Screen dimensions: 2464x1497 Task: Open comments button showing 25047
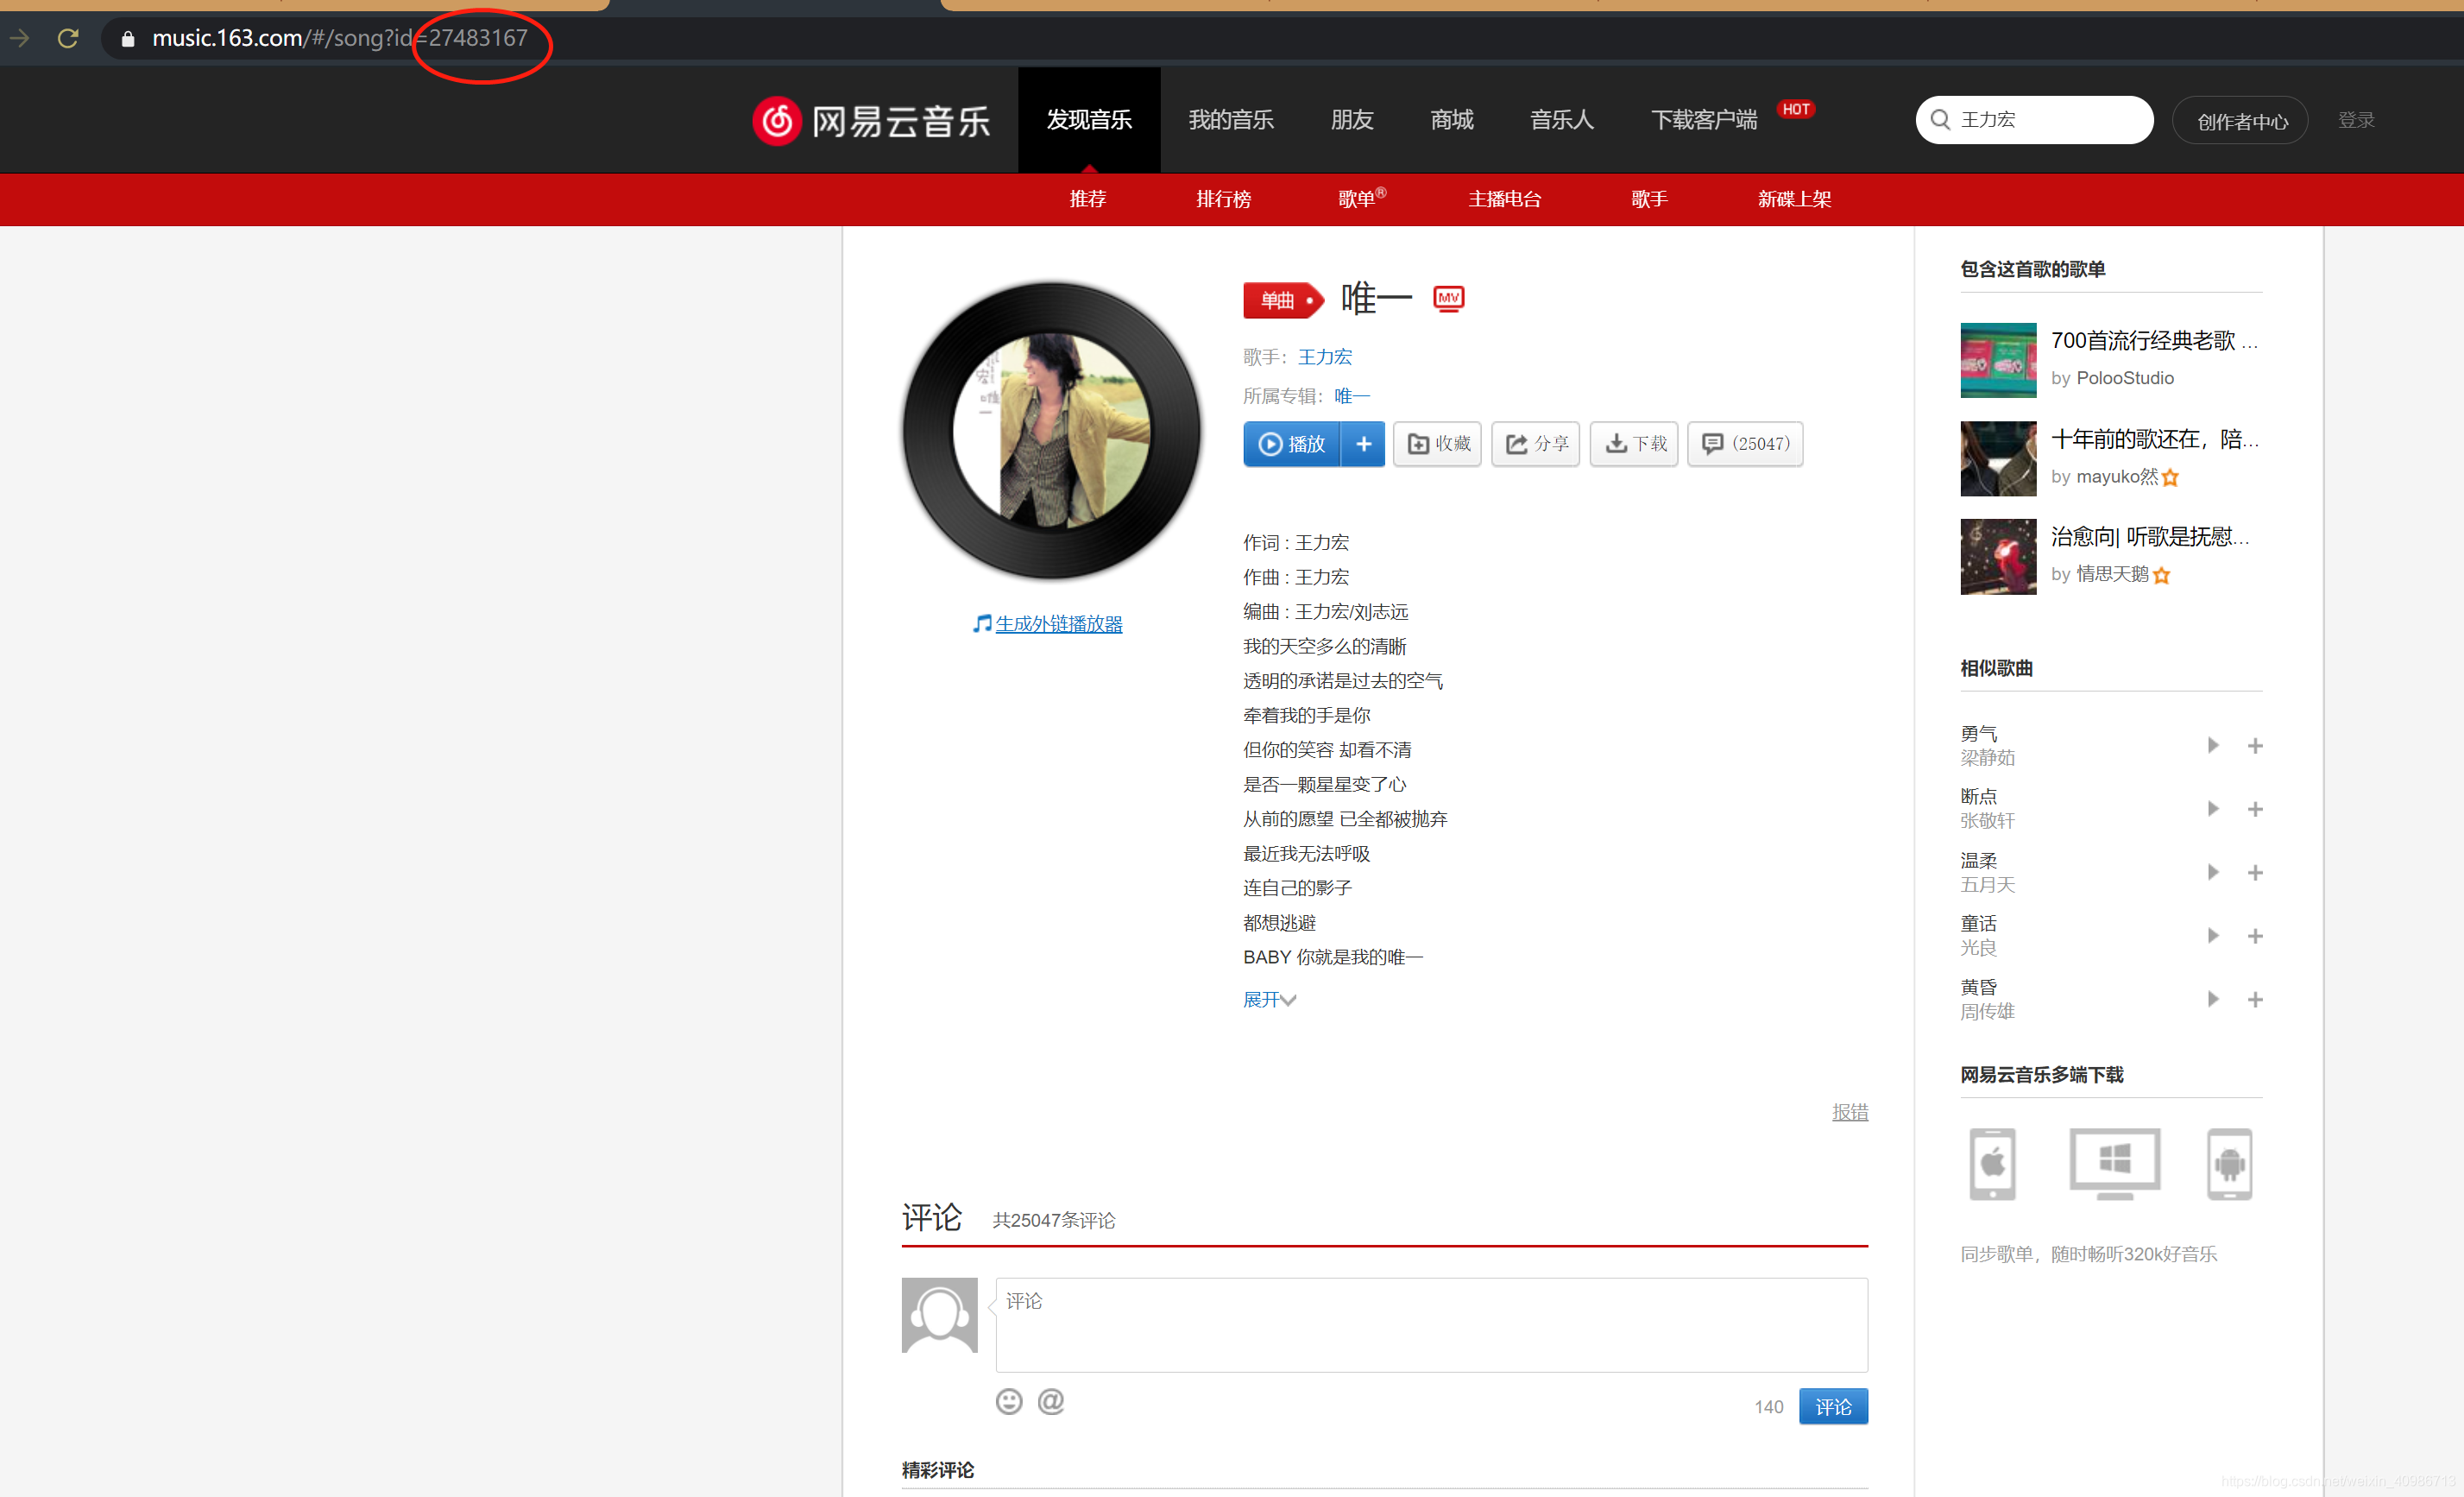point(1745,444)
